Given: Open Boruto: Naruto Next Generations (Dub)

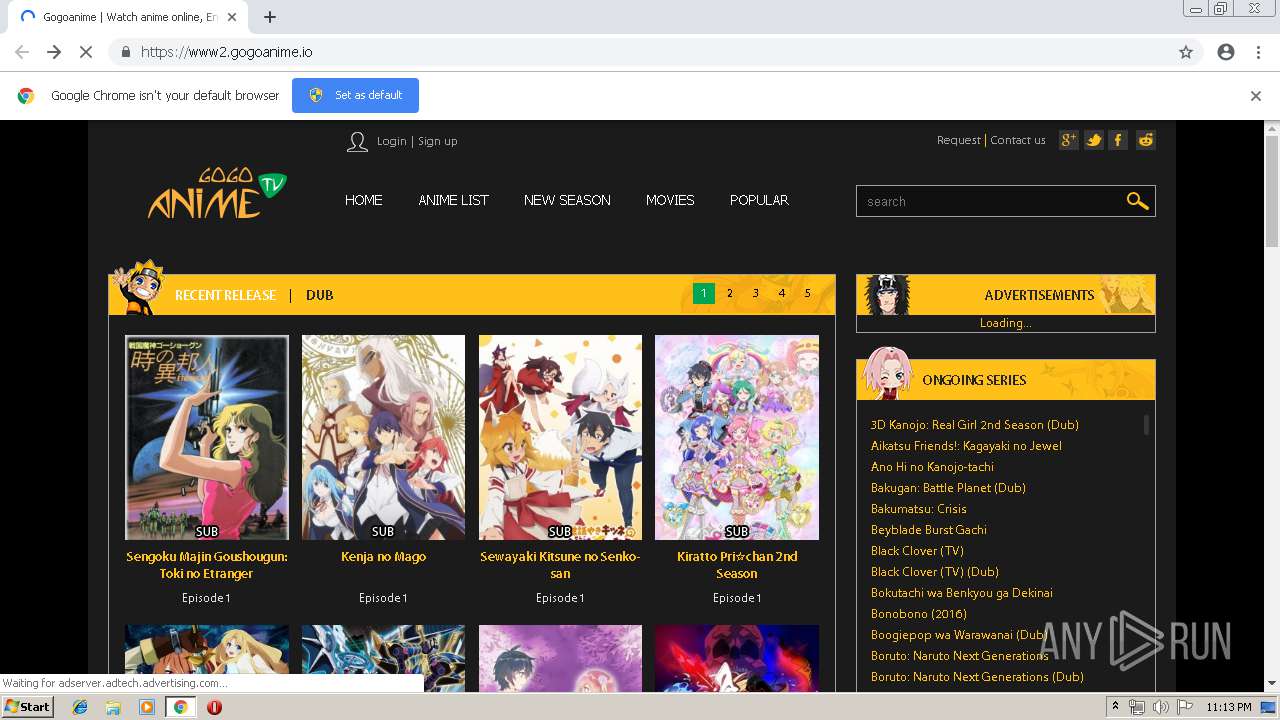Looking at the screenshot, I should click(977, 677).
